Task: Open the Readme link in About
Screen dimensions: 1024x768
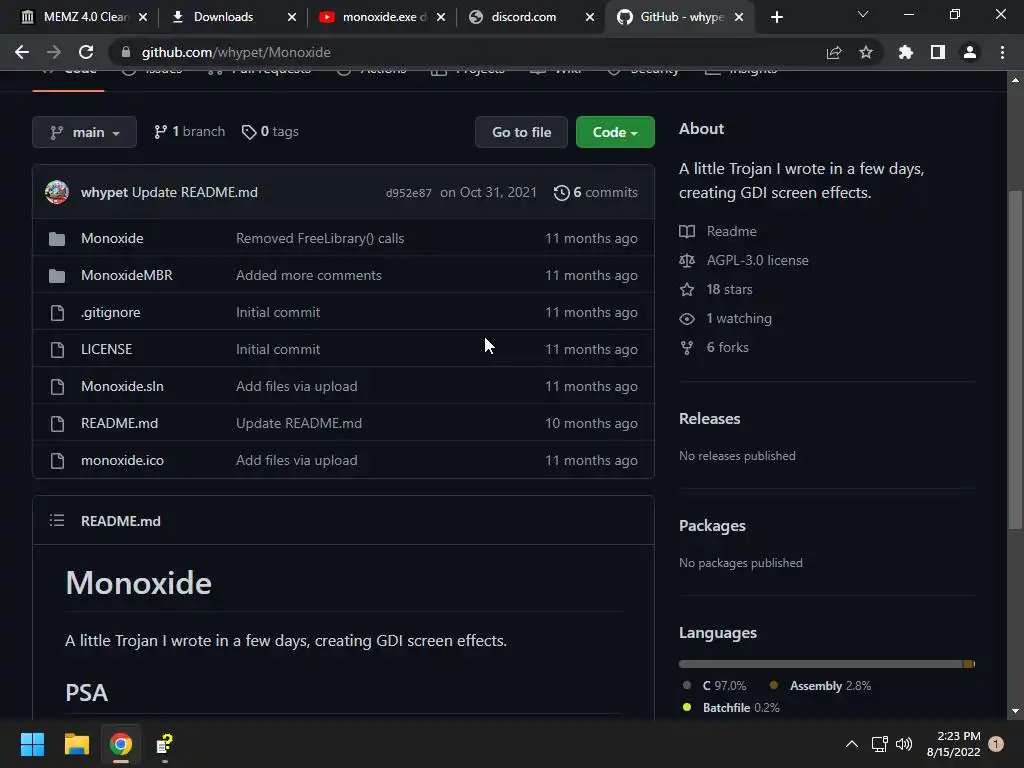Action: [731, 231]
